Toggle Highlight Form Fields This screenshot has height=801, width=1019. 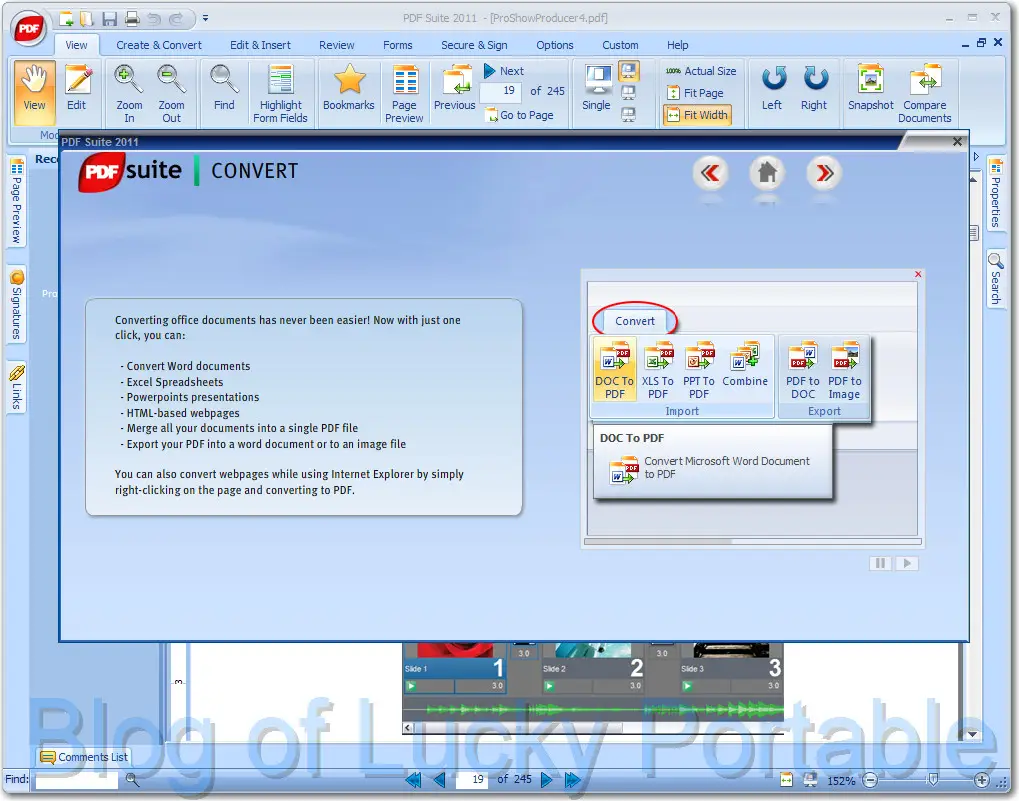coord(281,92)
